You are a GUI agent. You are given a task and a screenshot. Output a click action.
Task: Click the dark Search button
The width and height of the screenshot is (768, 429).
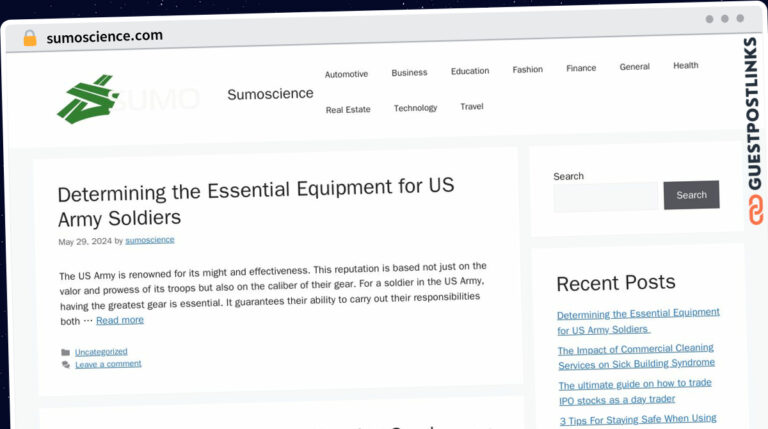coord(692,195)
